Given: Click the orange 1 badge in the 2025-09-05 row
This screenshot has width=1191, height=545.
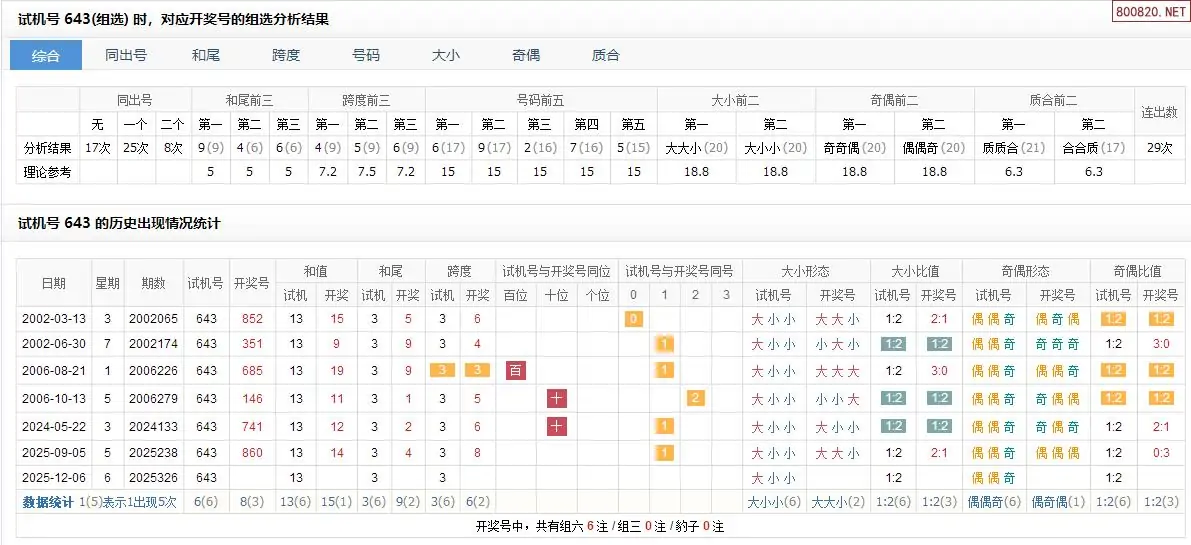Looking at the screenshot, I should pos(664,453).
